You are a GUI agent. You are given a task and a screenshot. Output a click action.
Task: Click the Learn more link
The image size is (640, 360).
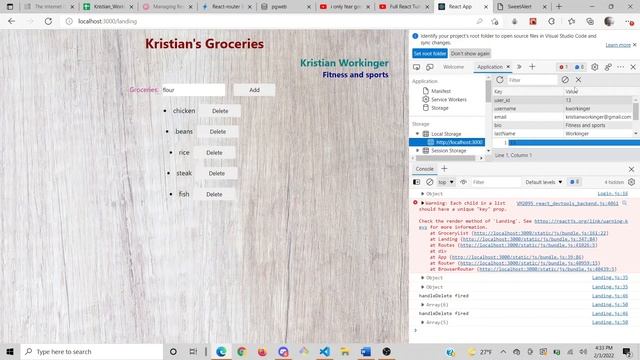point(618,45)
